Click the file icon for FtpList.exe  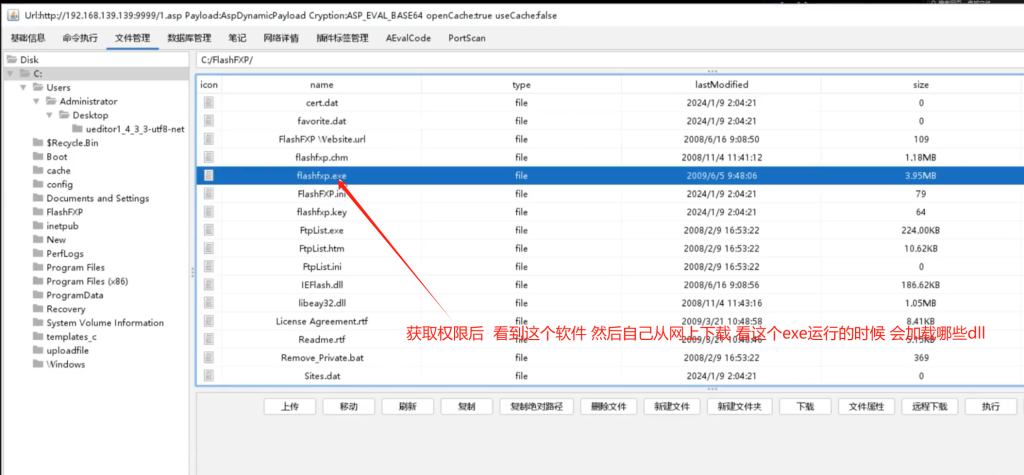pos(209,231)
